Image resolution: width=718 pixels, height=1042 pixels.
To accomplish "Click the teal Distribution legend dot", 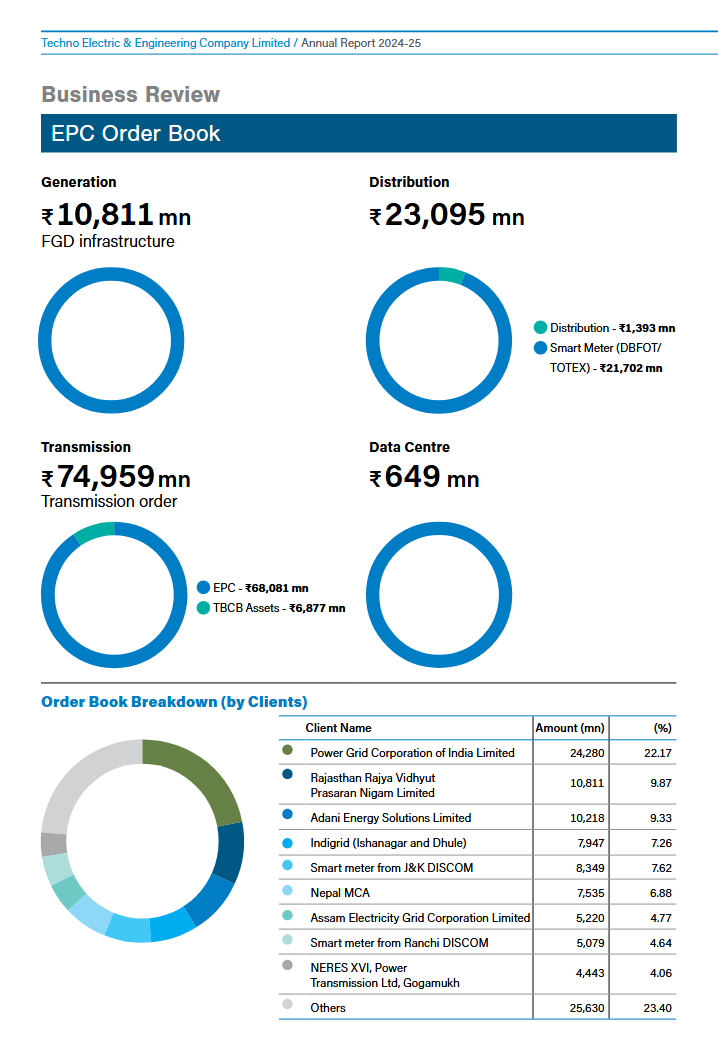I will (541, 328).
